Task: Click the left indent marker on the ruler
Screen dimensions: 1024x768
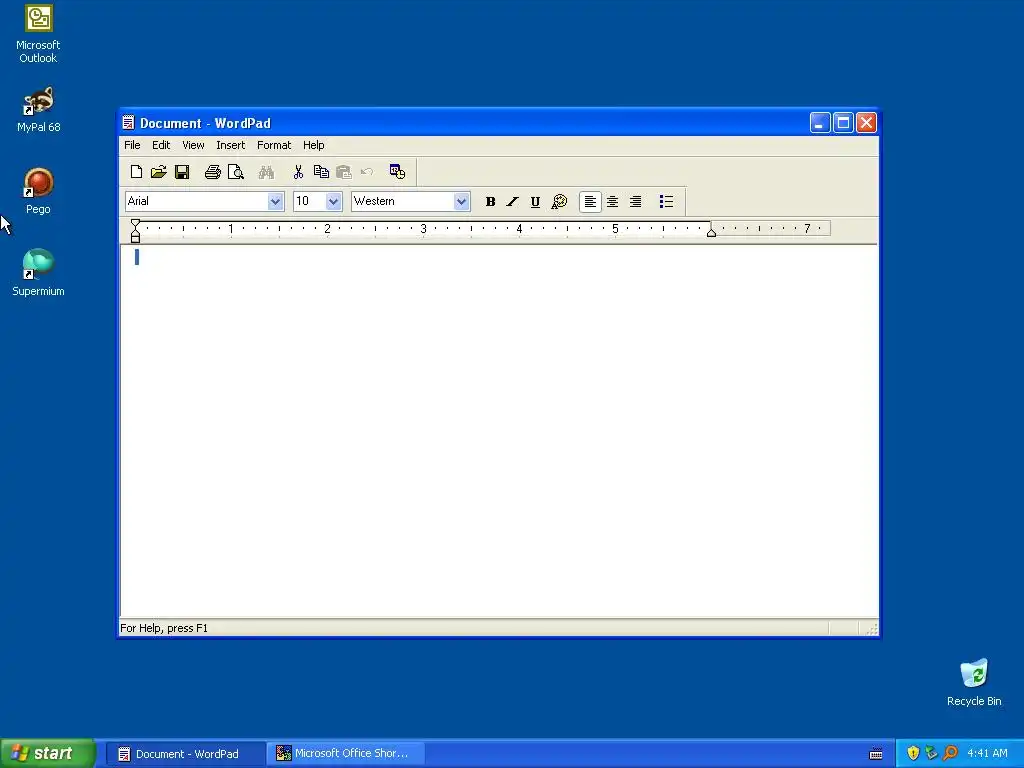Action: point(135,232)
